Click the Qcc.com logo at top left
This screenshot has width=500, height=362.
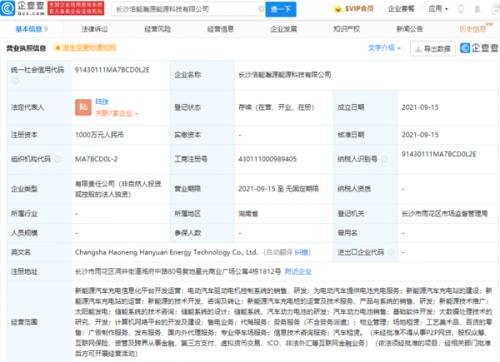(x=23, y=9)
